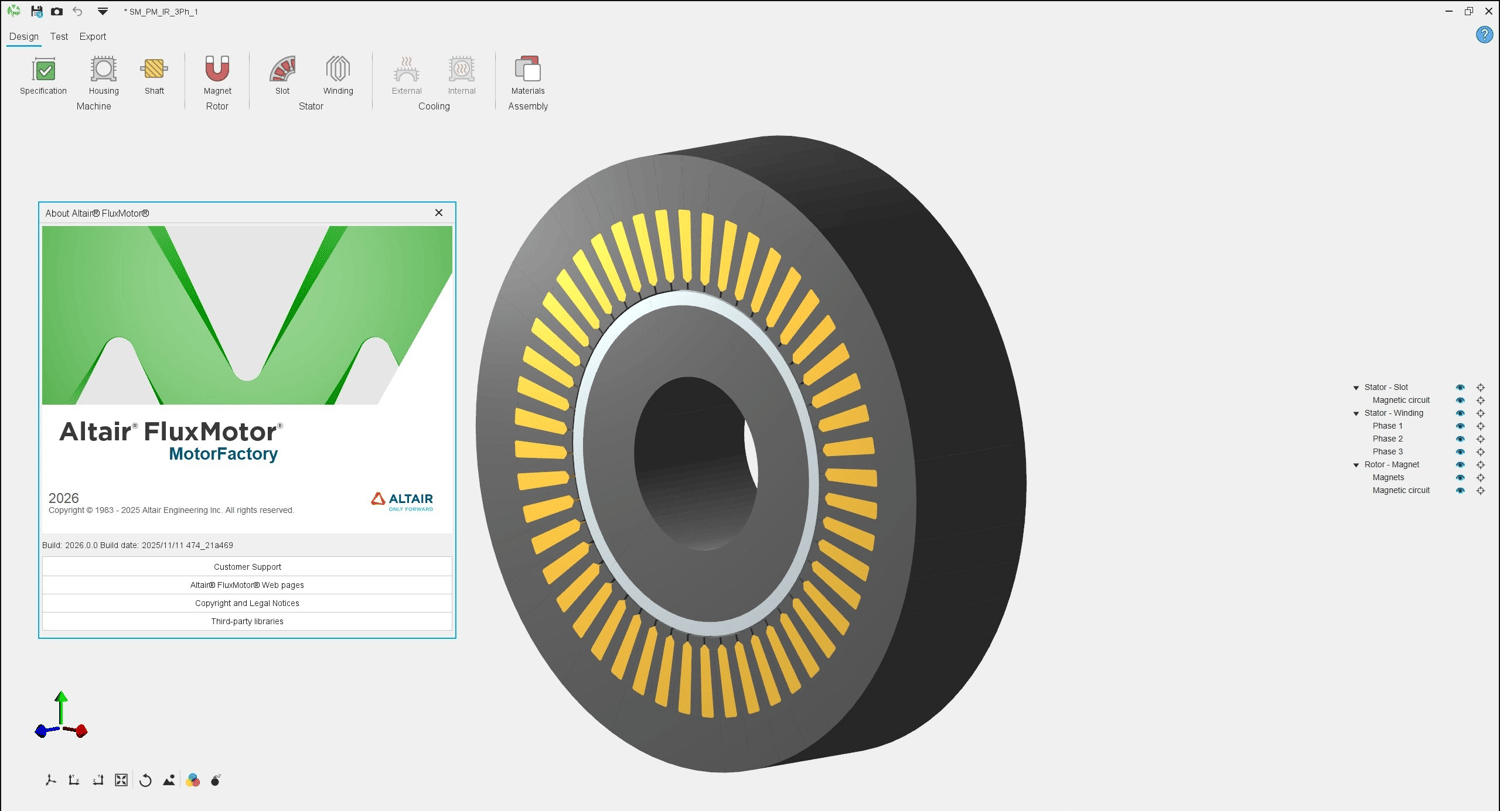Viewport: 1500px width, 811px height.
Task: Open Customer Support from About dialog
Action: pyautogui.click(x=247, y=567)
